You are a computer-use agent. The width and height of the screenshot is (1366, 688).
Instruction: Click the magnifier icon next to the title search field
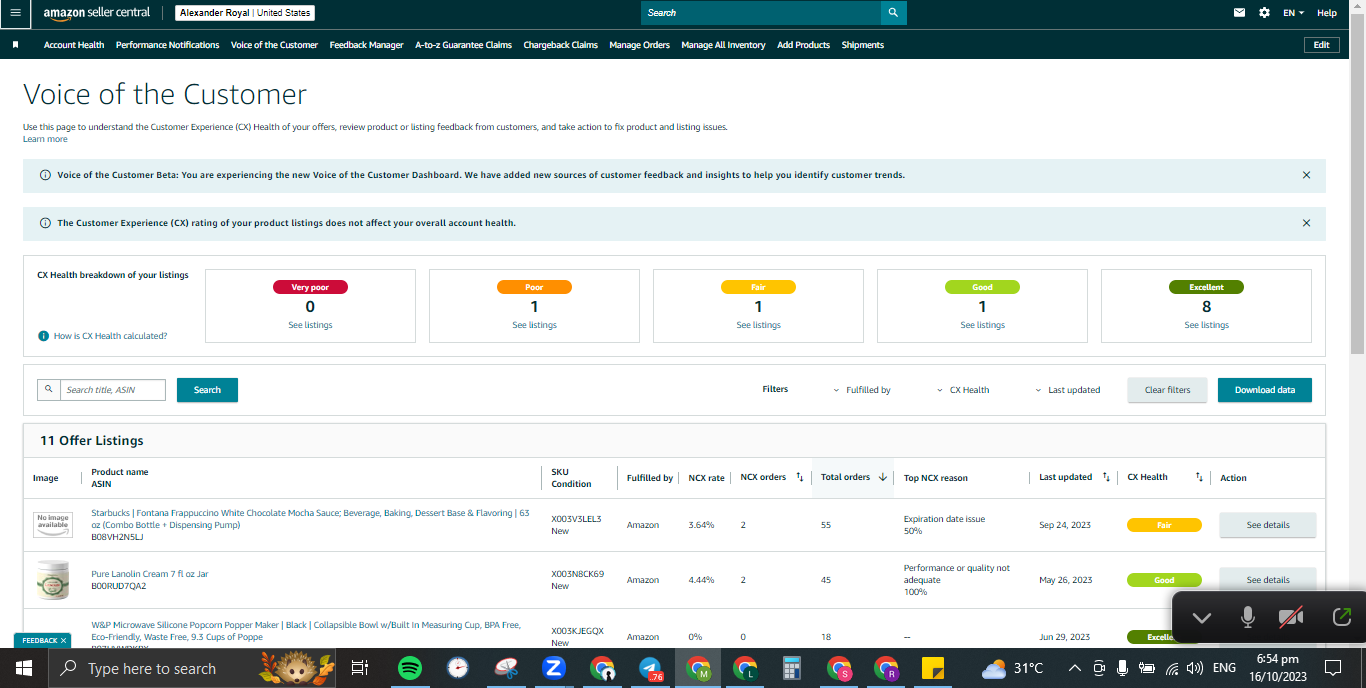tap(47, 389)
